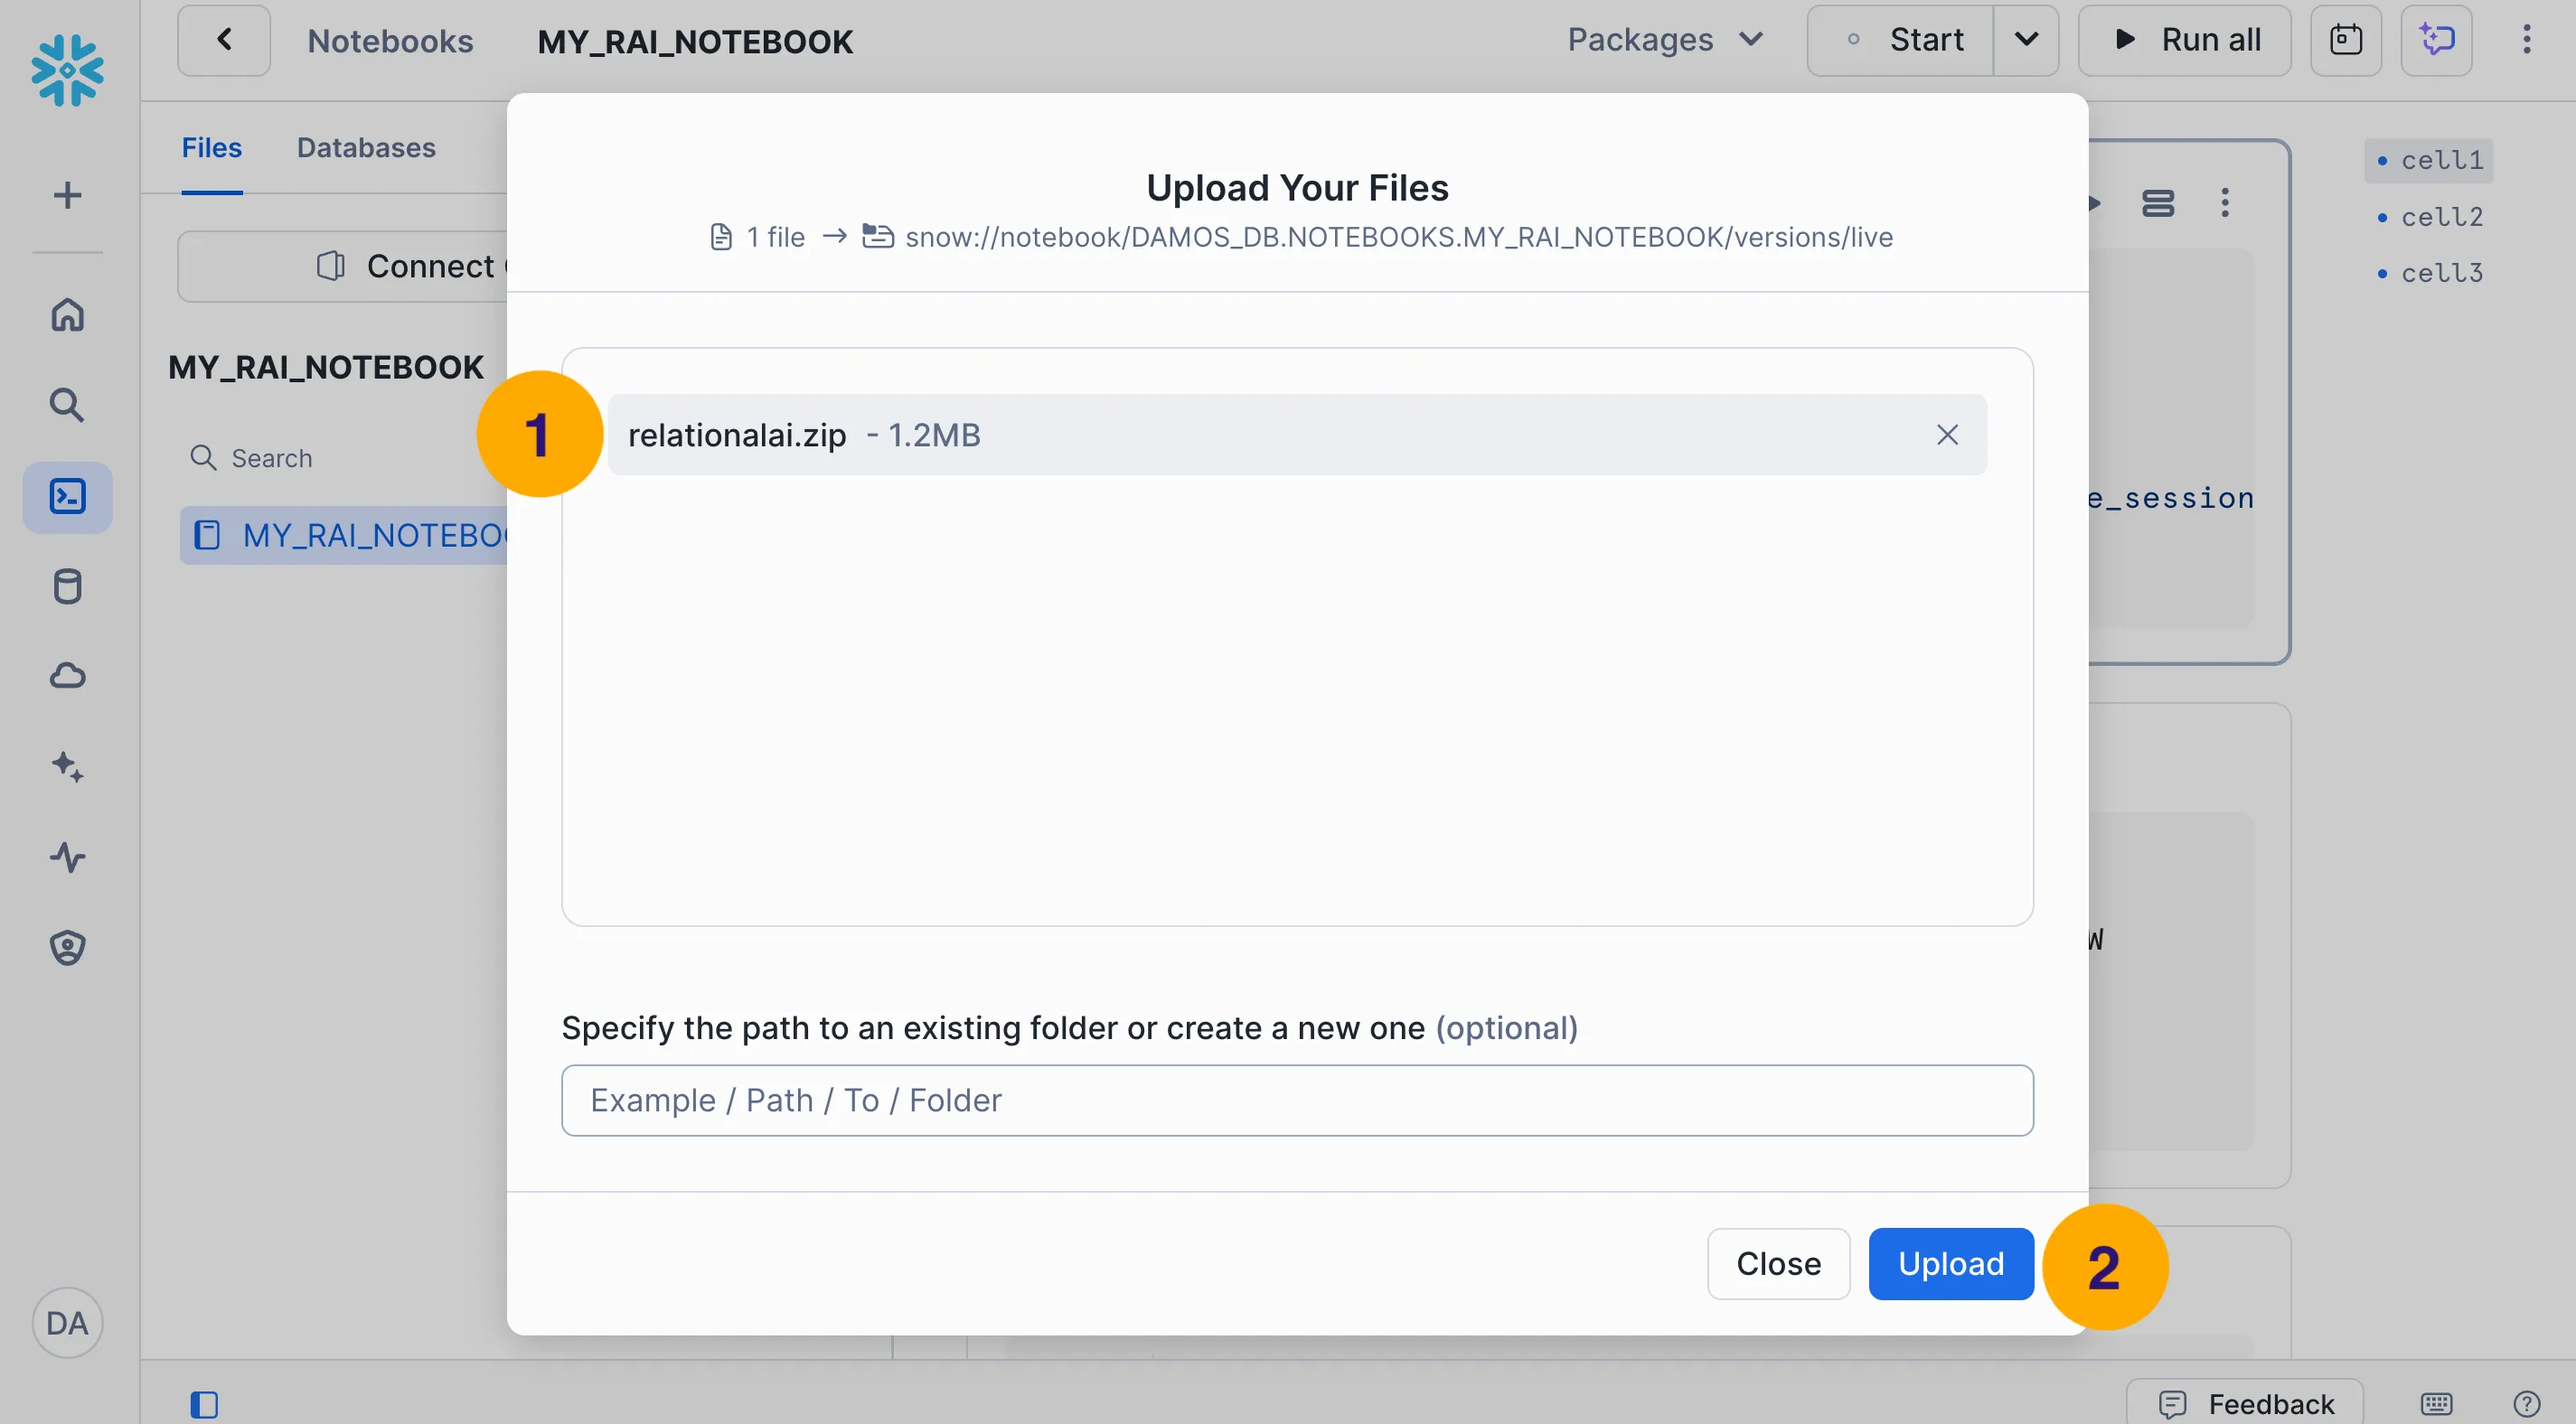The width and height of the screenshot is (2576, 1424).
Task: Focus the folder path input field
Action: 1297,1100
